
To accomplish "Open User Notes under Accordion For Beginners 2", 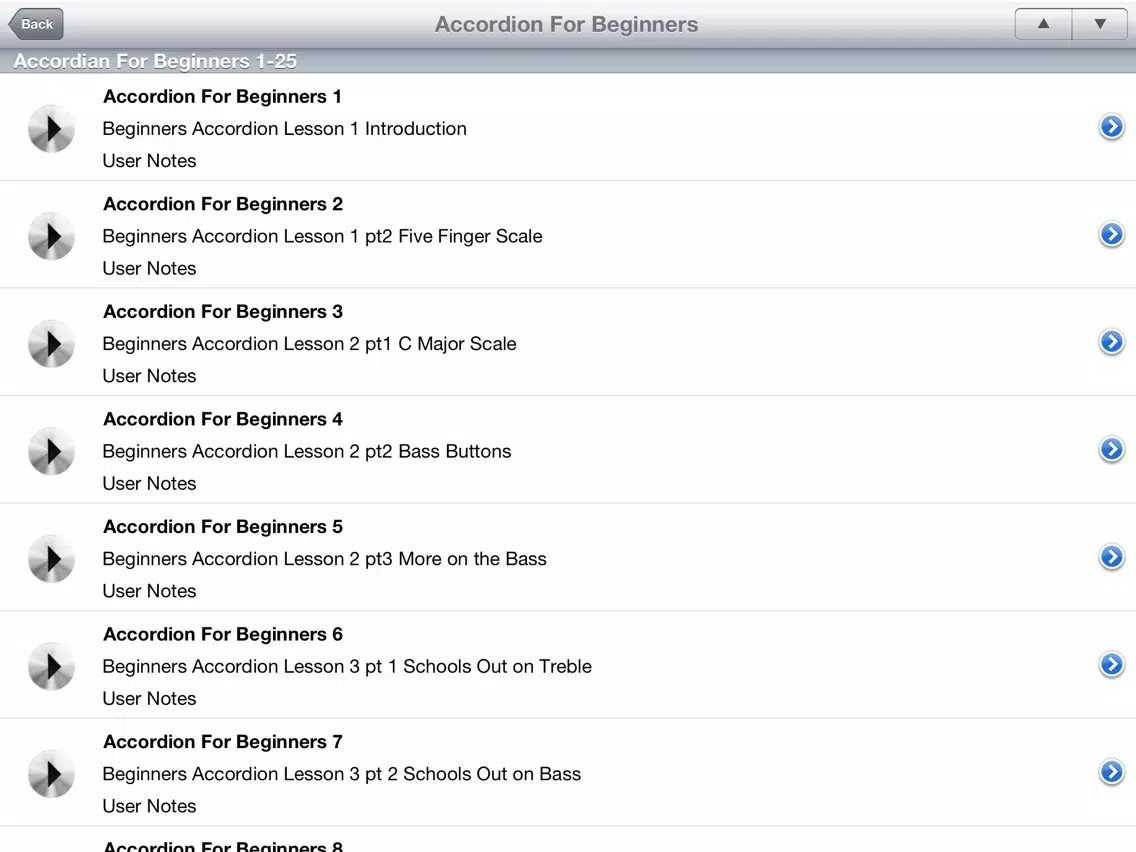I will point(149,269).
